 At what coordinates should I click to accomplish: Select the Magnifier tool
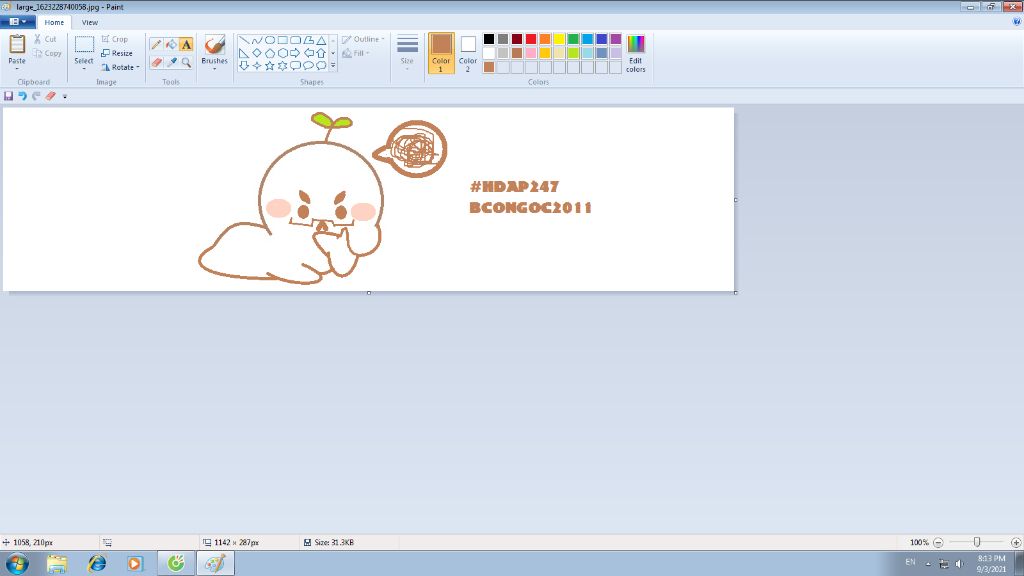[186, 63]
